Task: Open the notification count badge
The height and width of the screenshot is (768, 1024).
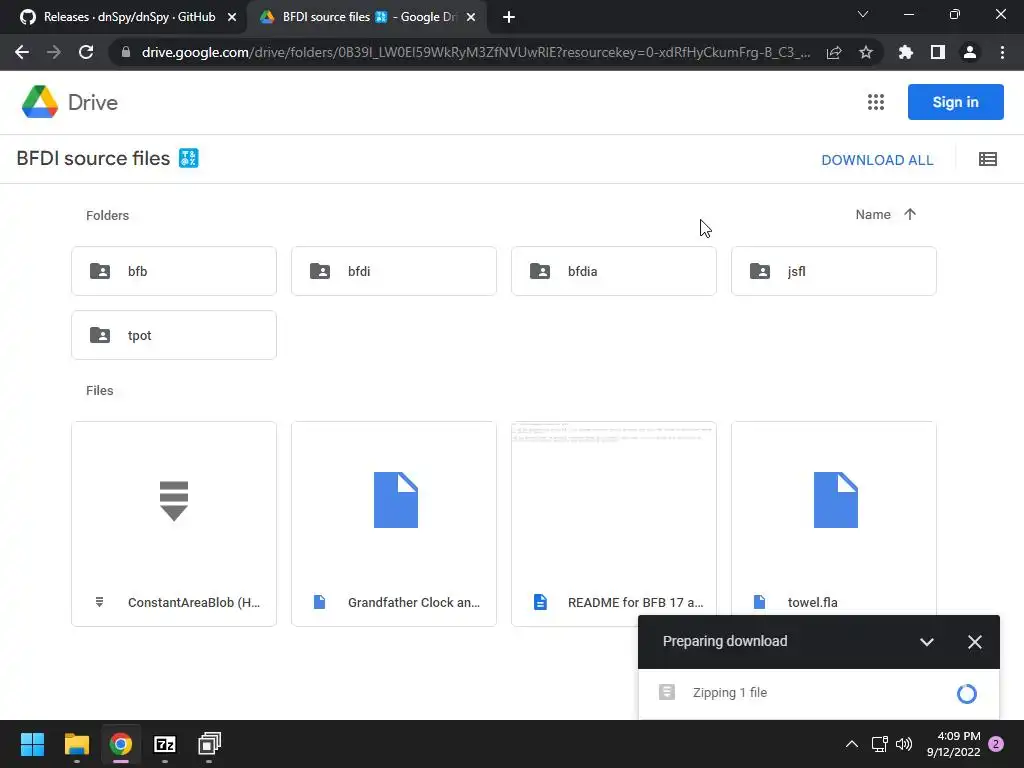Action: click(x=996, y=744)
